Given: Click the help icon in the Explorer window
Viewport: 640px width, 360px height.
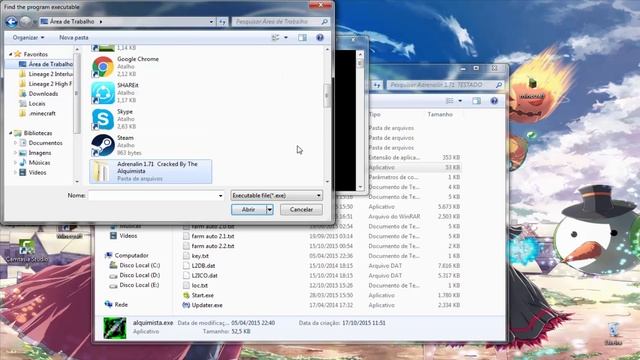Looking at the screenshot, I should point(494,100).
